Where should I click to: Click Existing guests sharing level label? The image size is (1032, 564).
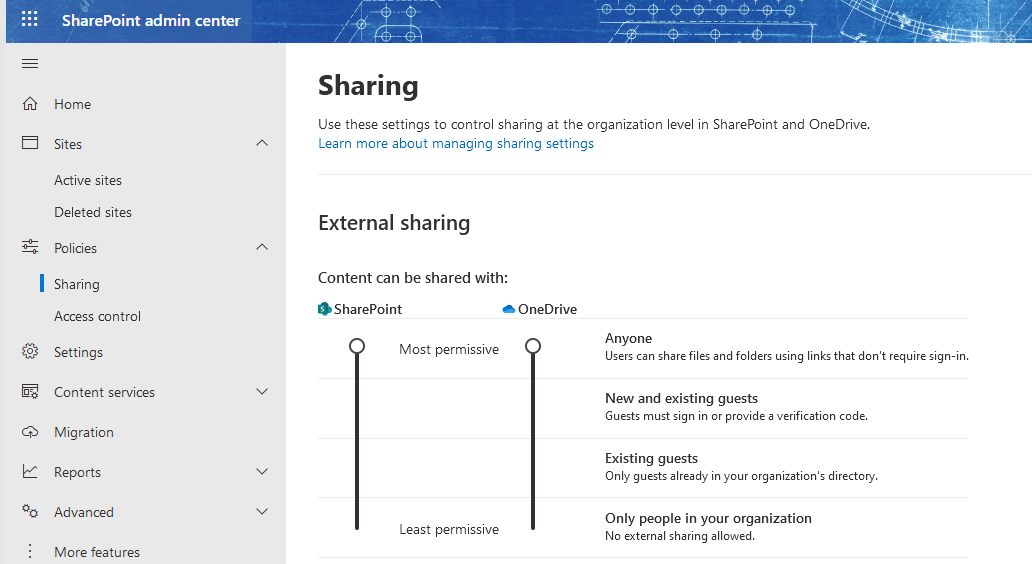tap(652, 458)
